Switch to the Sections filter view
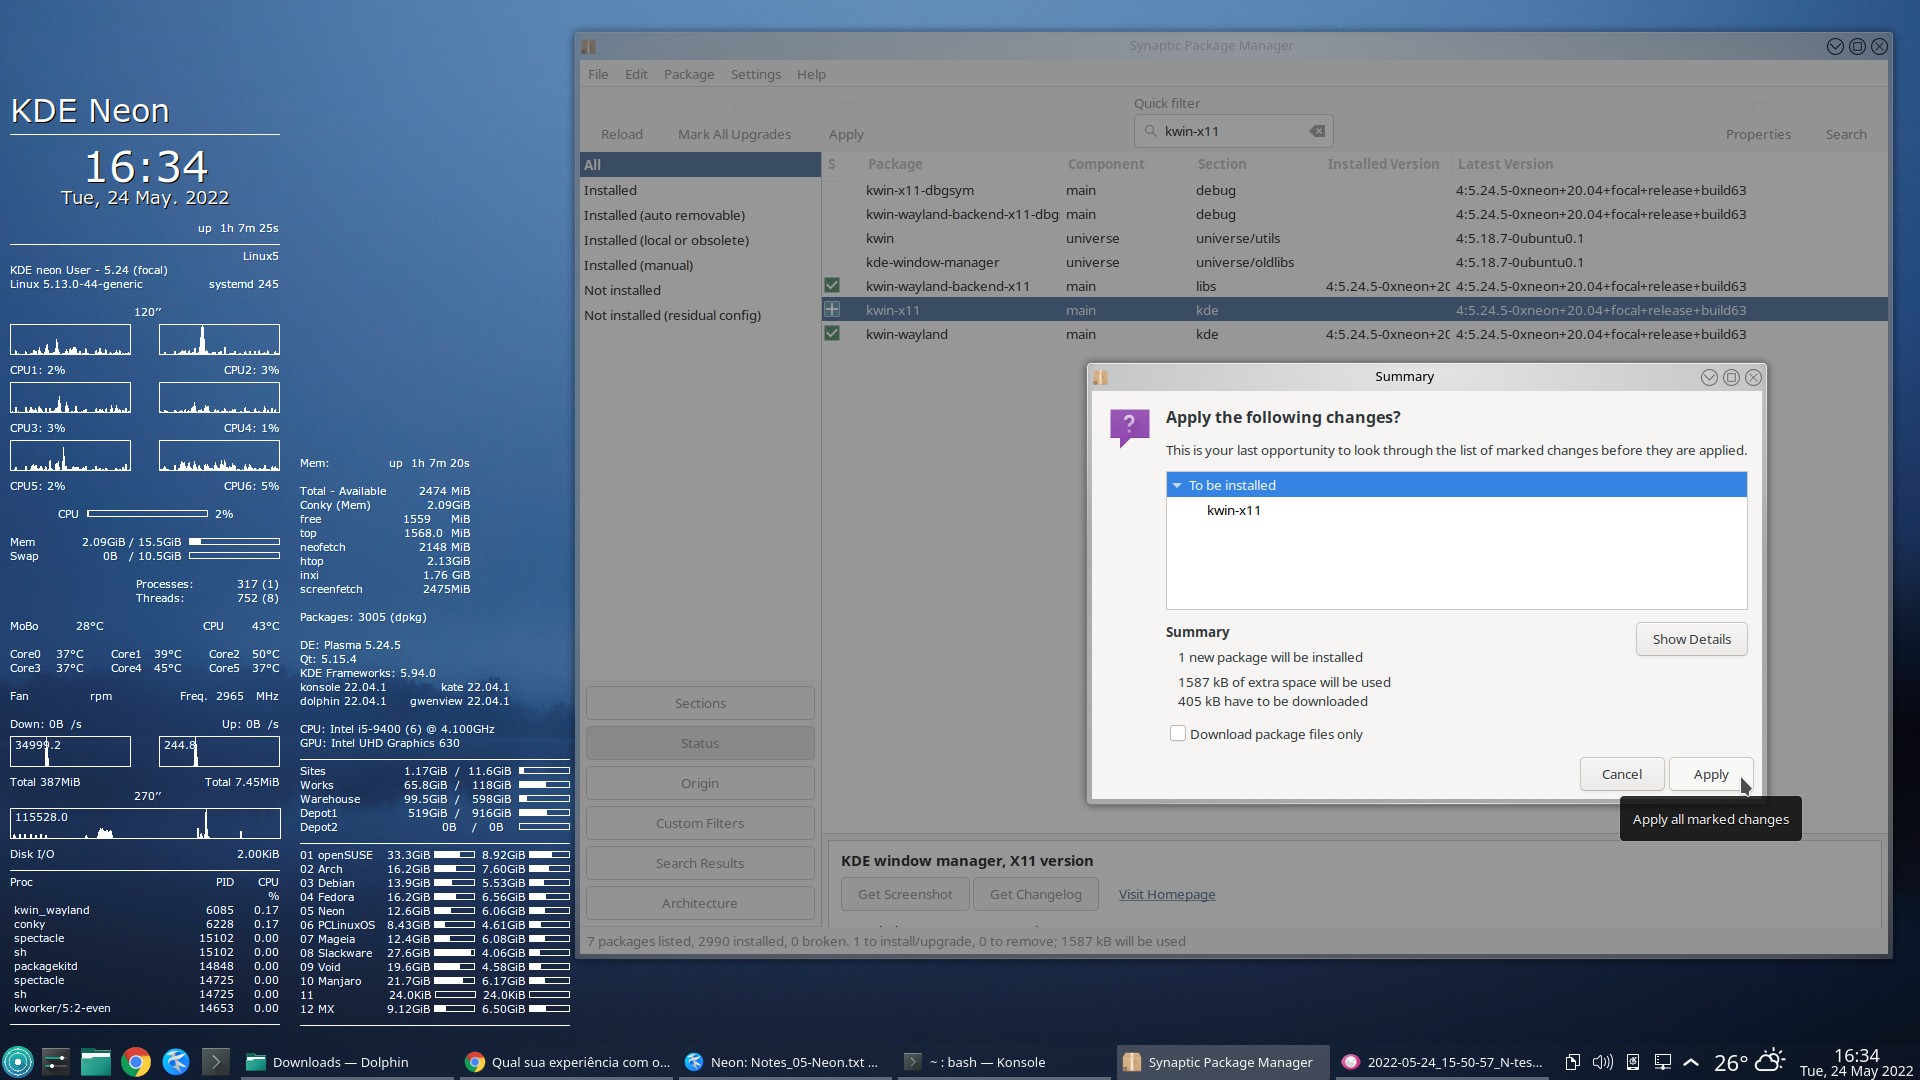The height and width of the screenshot is (1080, 1920). pos(700,703)
